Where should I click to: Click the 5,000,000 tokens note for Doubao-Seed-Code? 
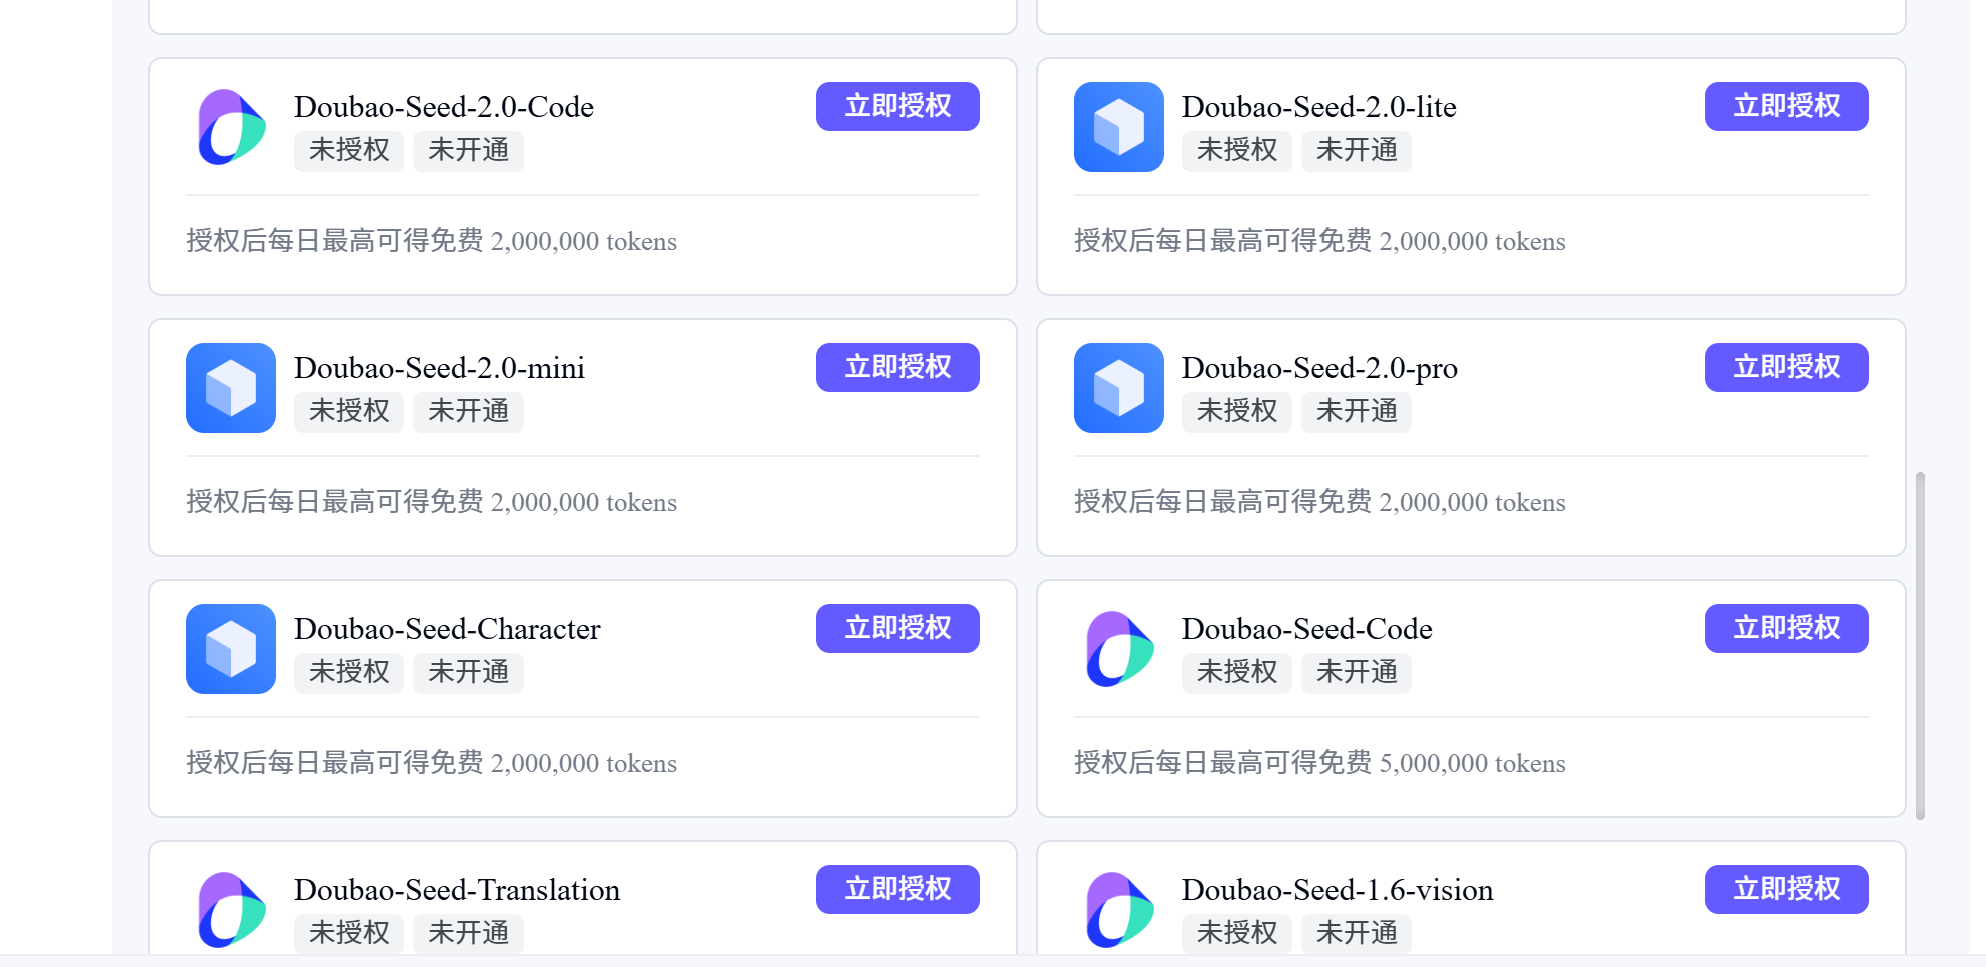[x=1320, y=764]
